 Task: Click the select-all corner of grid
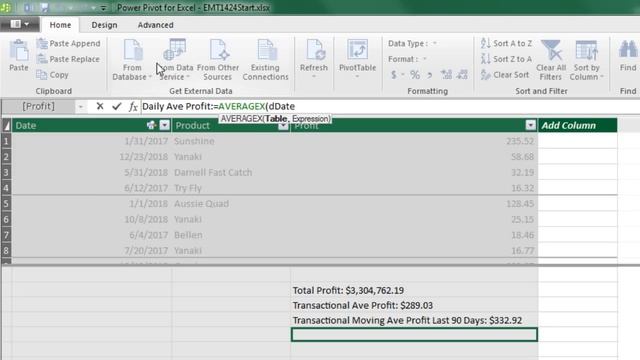pyautogui.click(x=6, y=125)
